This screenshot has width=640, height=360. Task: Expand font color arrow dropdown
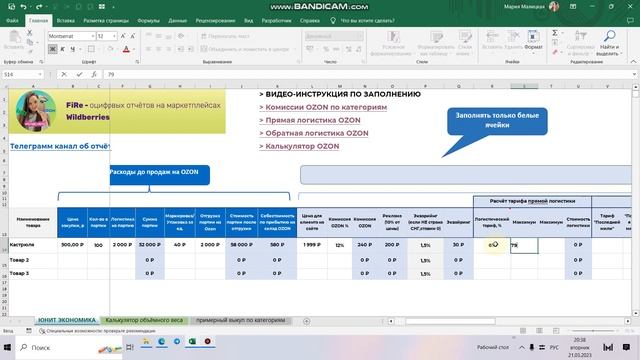(133, 49)
